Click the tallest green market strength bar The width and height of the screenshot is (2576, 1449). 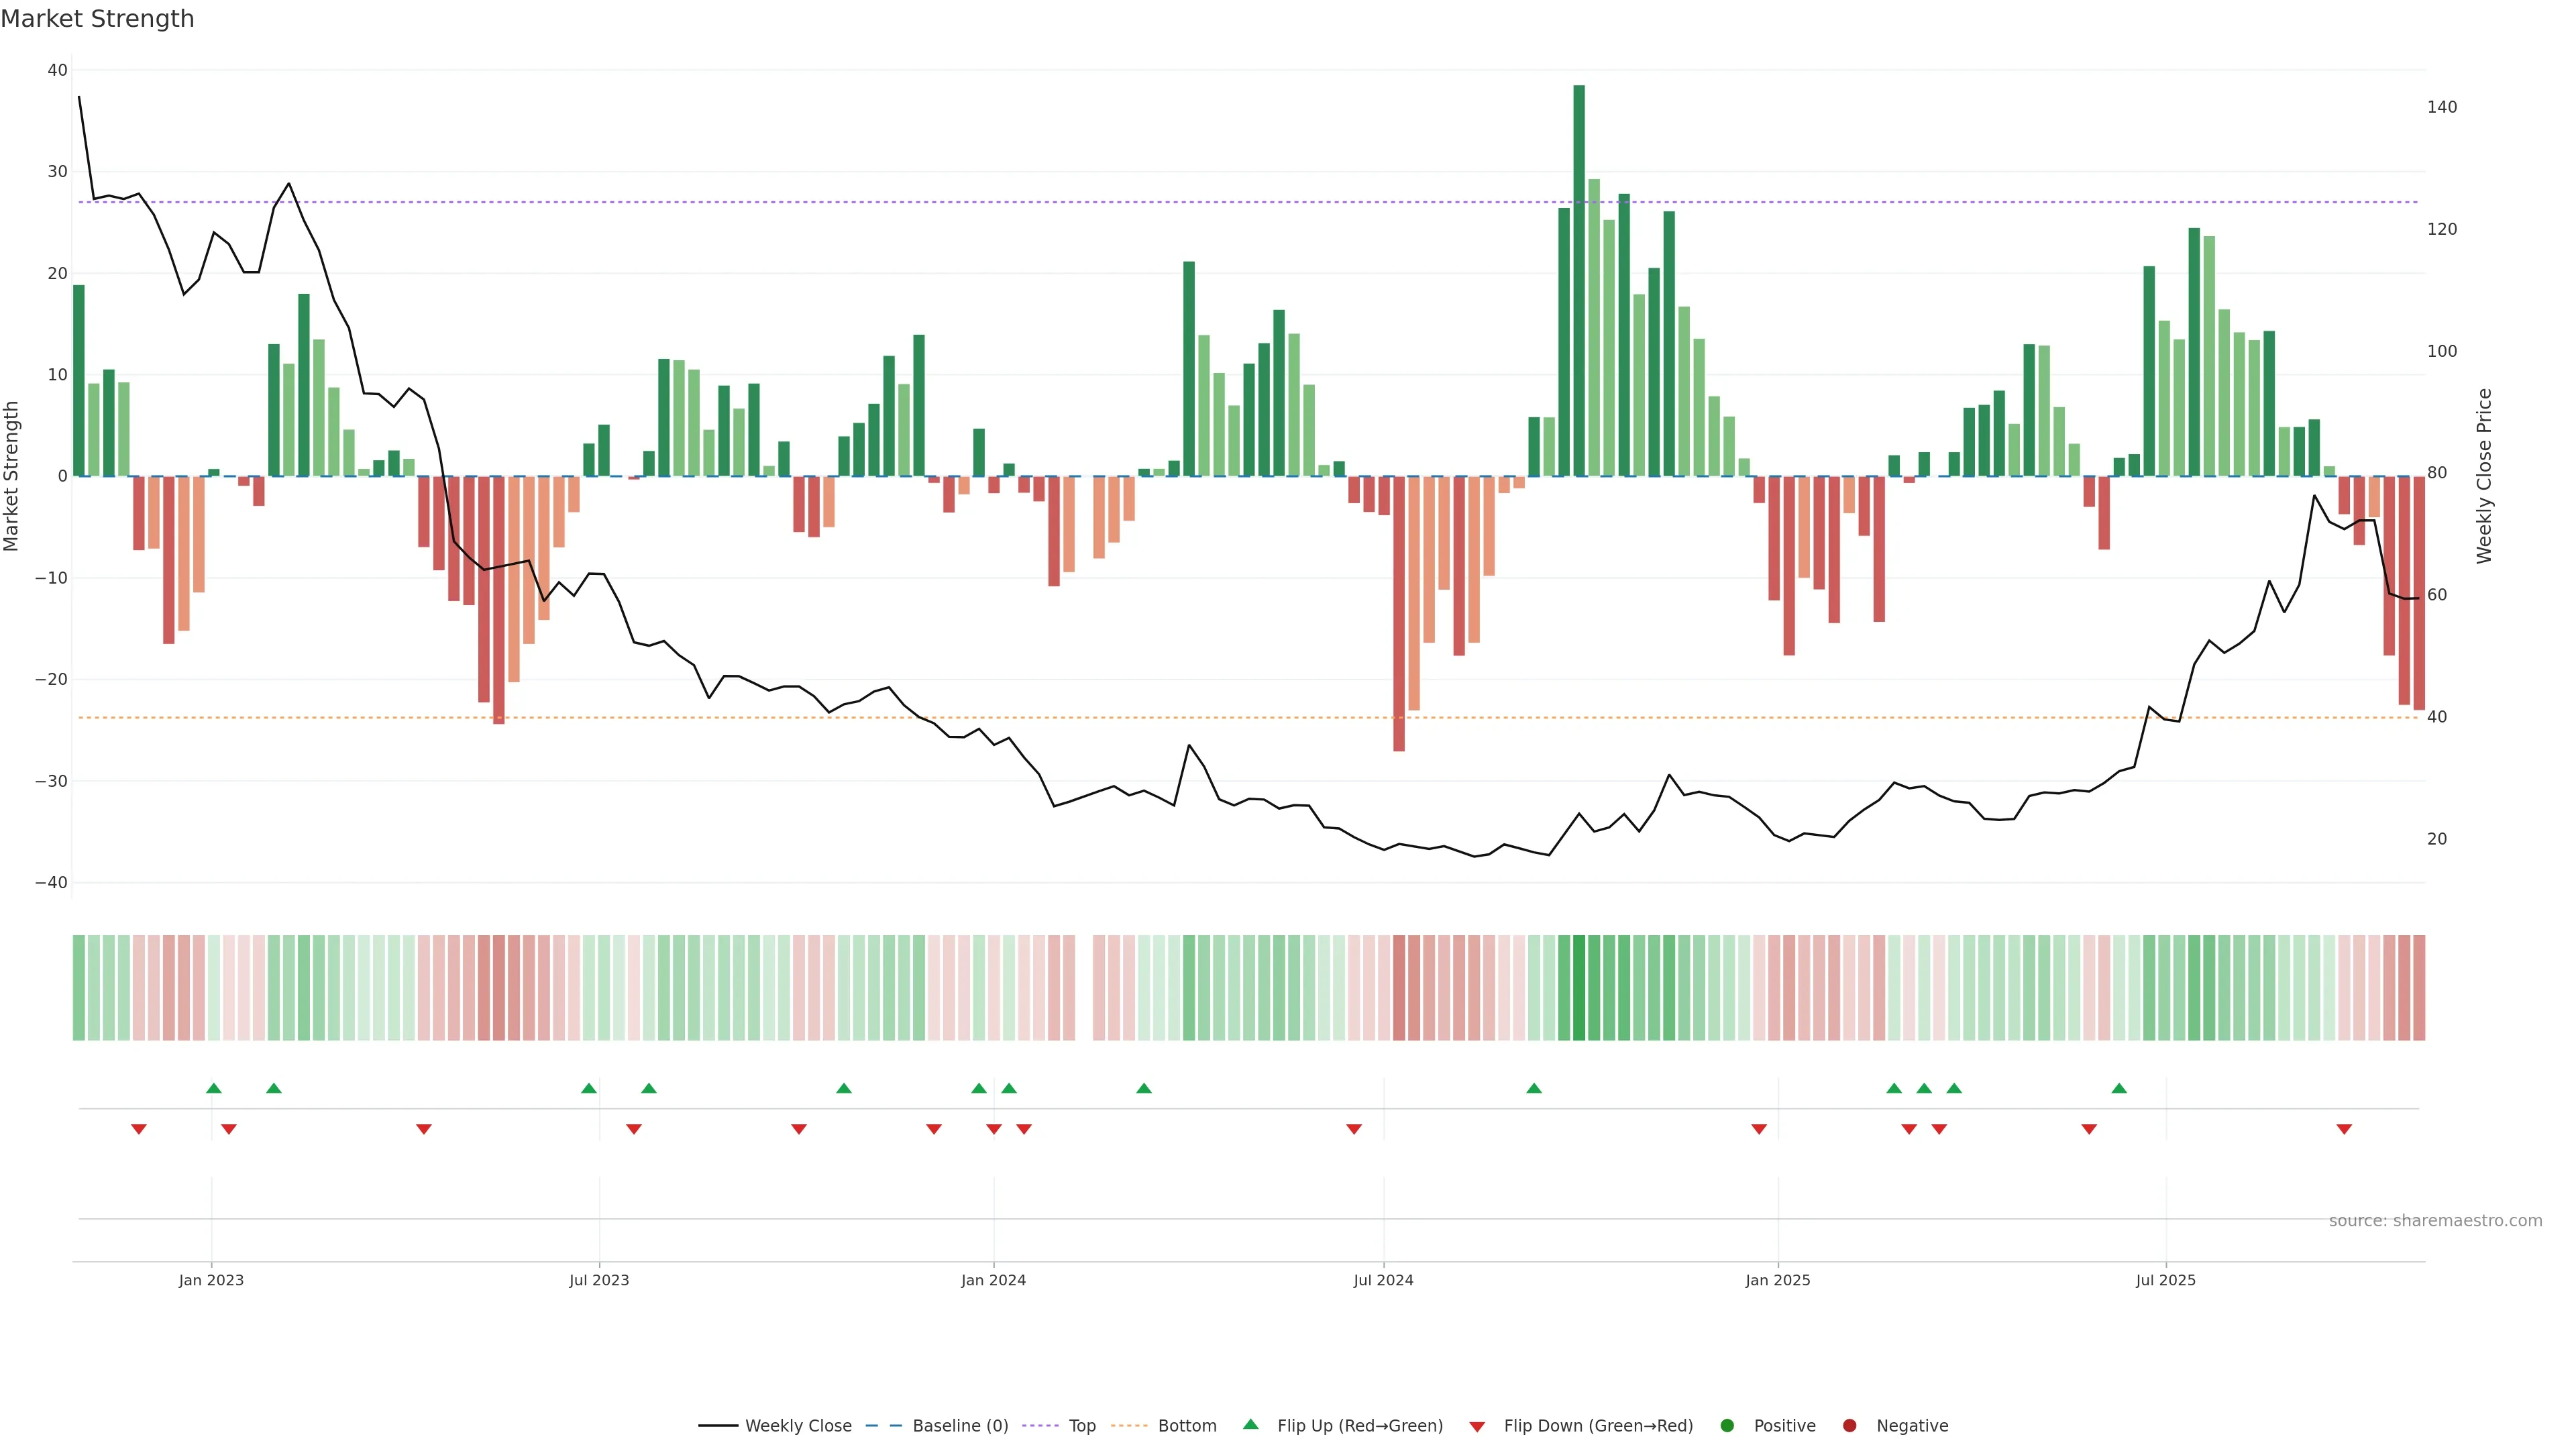pos(1579,280)
